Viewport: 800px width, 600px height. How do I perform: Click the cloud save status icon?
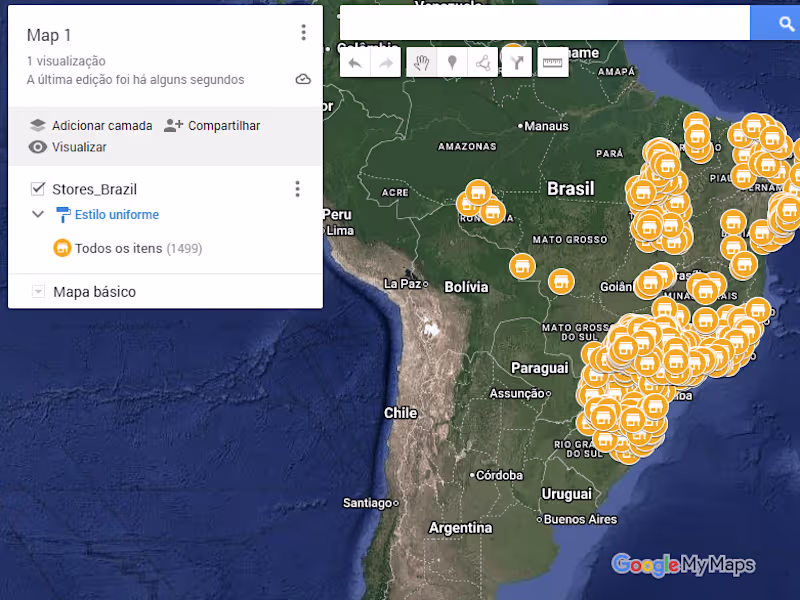(x=303, y=79)
